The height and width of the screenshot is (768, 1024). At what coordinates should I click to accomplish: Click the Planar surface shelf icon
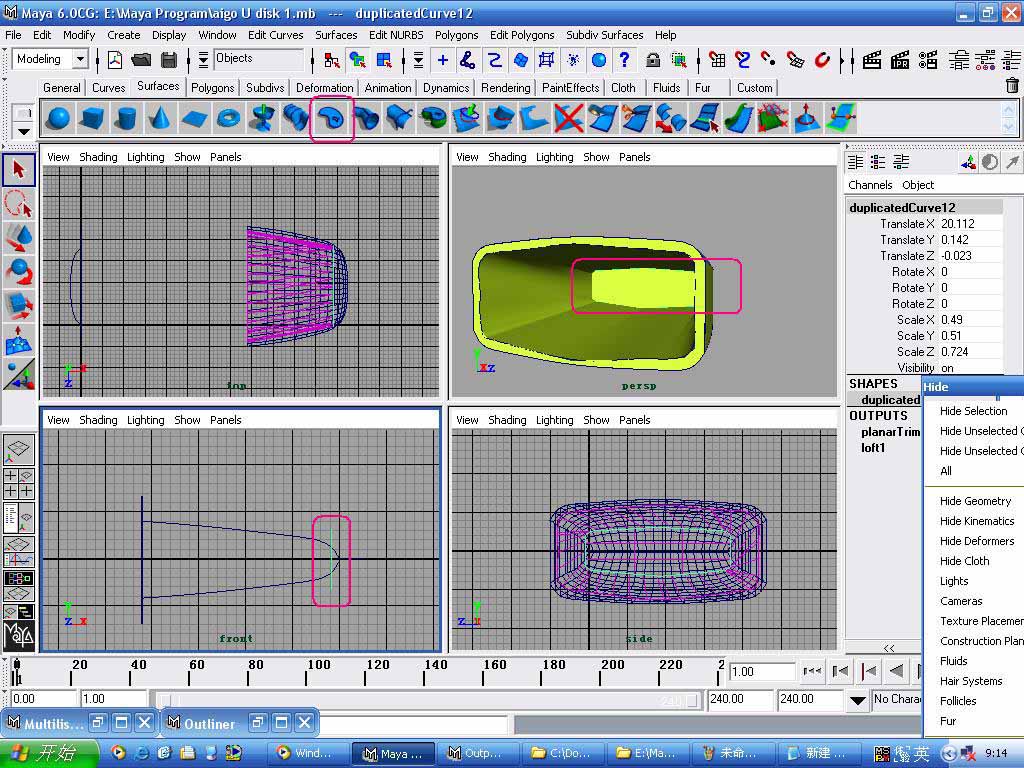(331, 118)
